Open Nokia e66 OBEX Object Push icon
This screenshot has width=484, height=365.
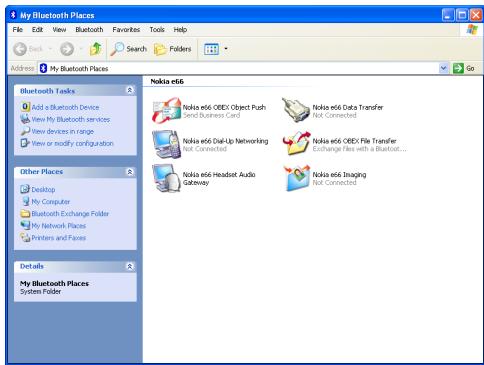[166, 110]
